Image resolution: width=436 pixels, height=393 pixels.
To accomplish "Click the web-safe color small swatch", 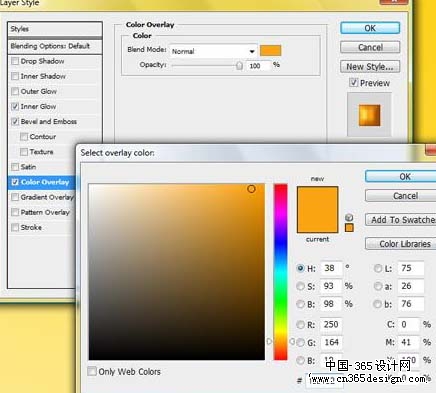I will 349,228.
